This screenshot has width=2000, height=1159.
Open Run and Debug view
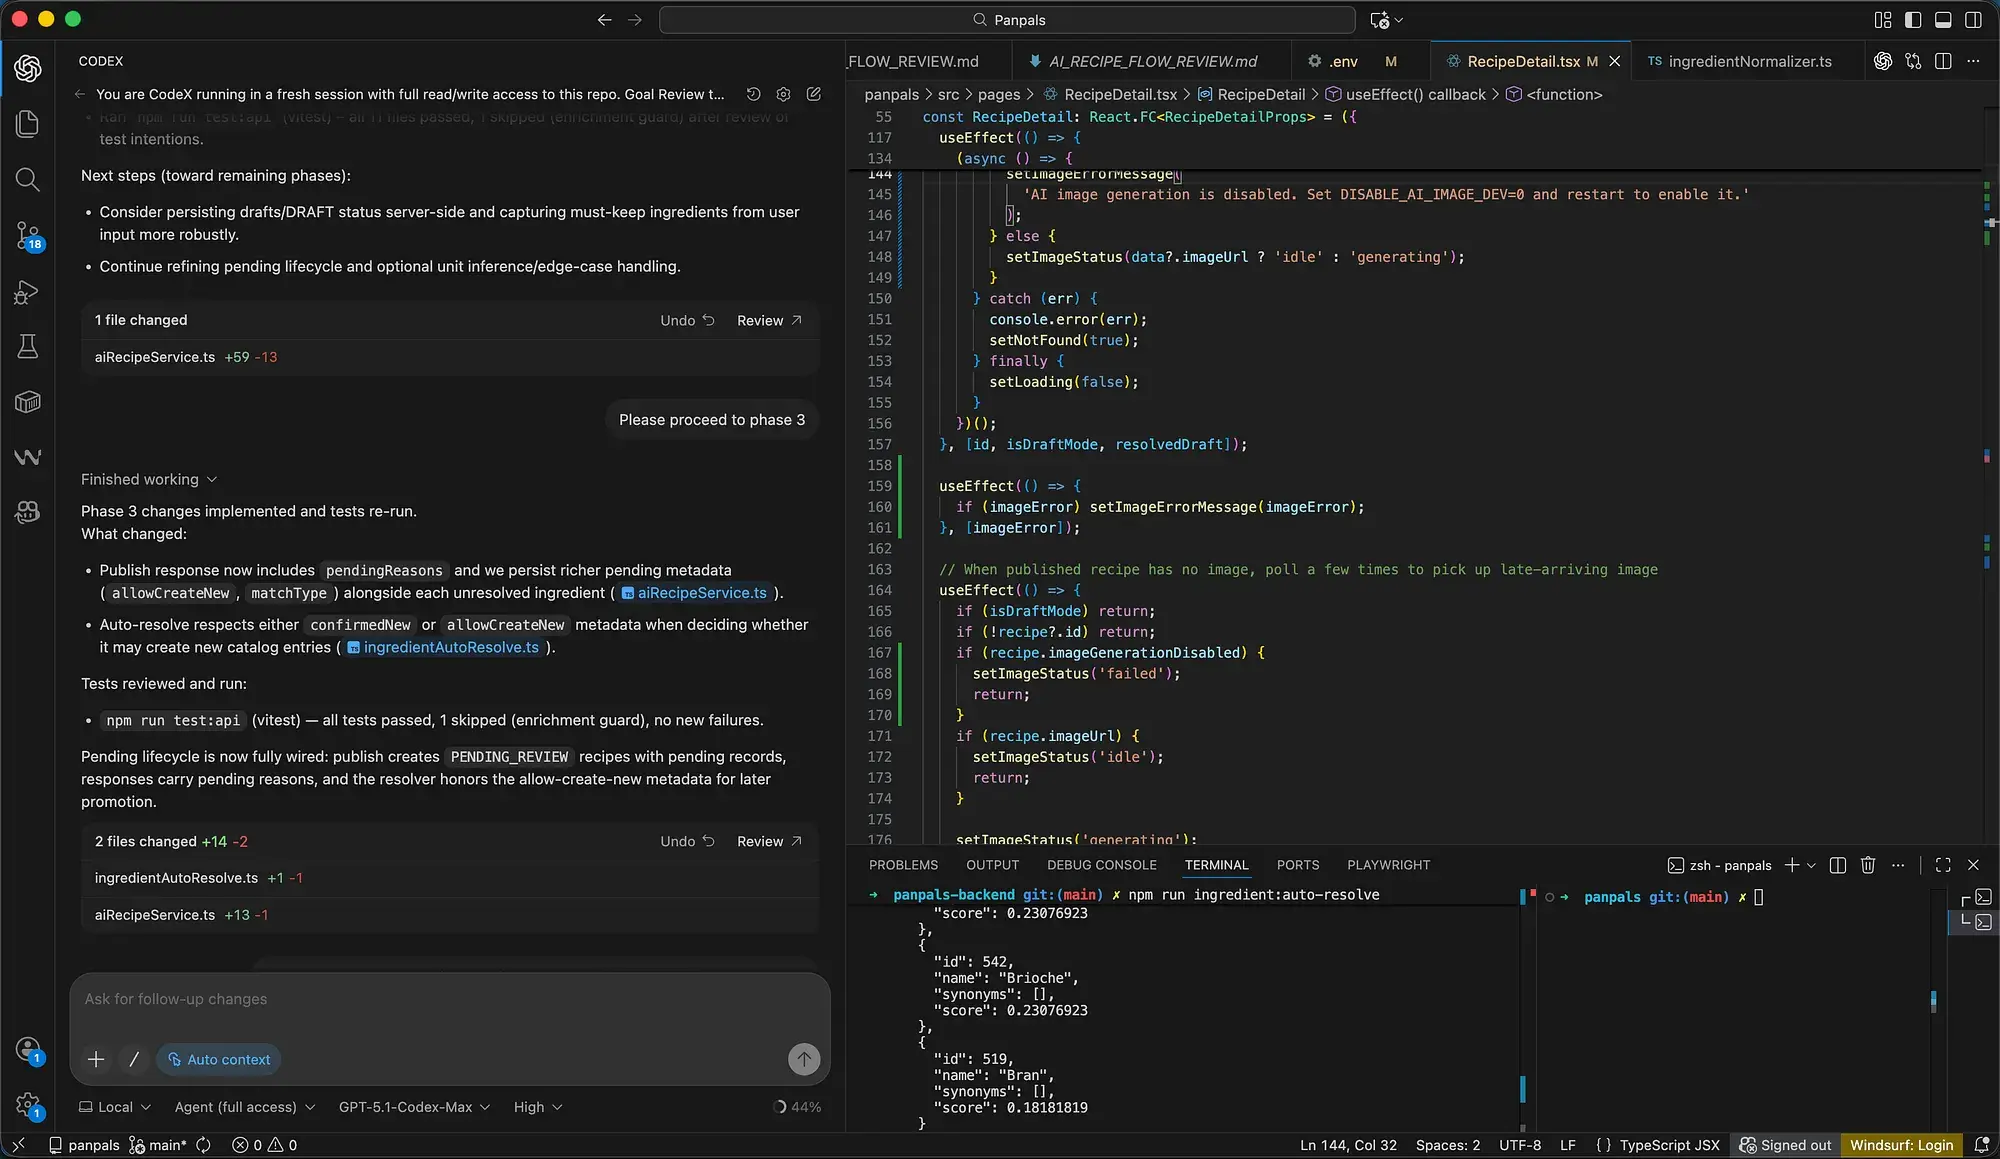click(x=28, y=293)
